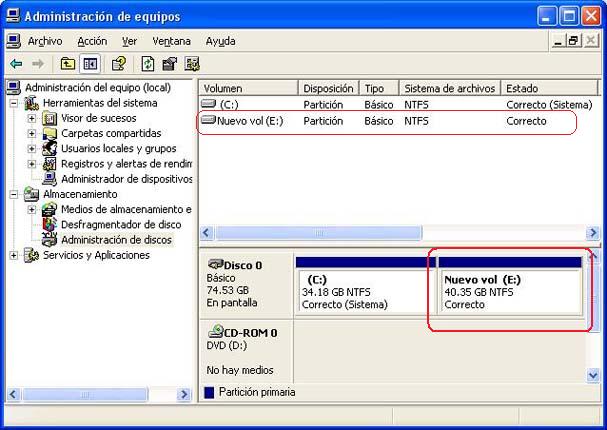Click the Usuarios locales y grupos icon
The height and width of the screenshot is (430, 607).
pos(50,148)
